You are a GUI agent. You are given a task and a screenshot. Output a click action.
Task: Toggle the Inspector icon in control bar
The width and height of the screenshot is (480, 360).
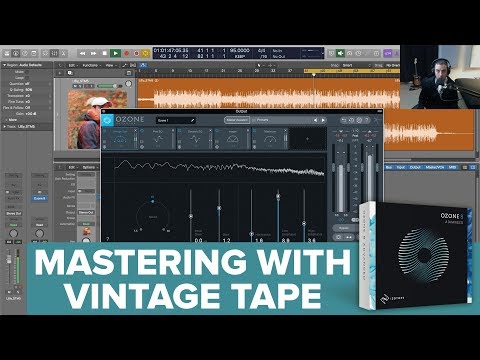coord(16,53)
